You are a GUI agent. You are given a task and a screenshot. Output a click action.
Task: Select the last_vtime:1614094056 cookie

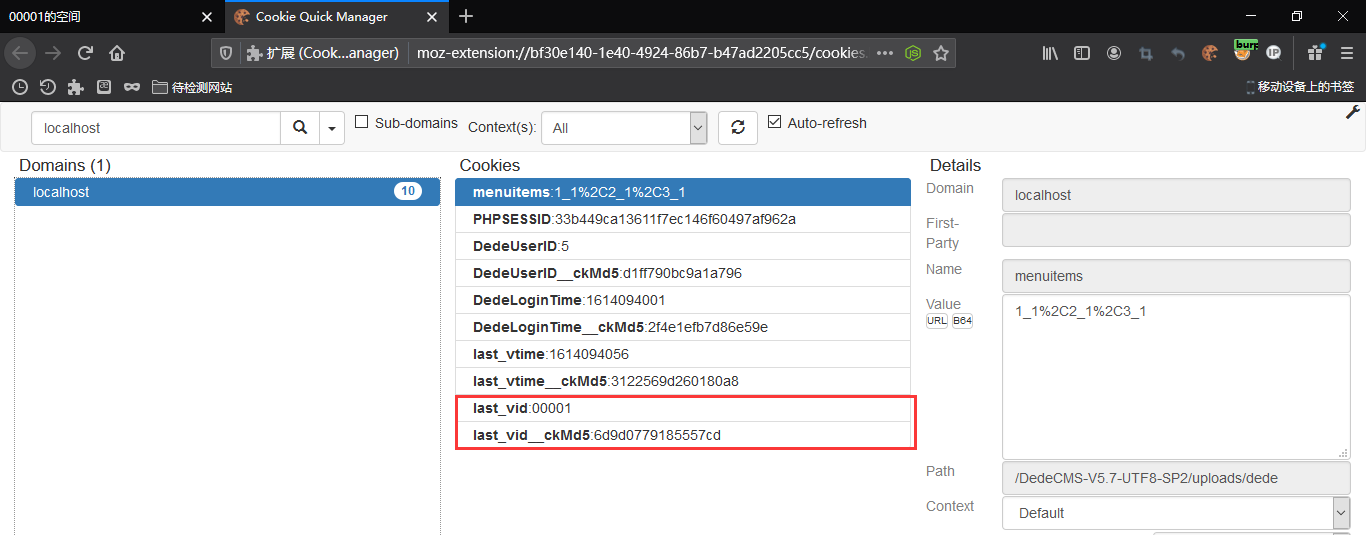[x=683, y=354]
